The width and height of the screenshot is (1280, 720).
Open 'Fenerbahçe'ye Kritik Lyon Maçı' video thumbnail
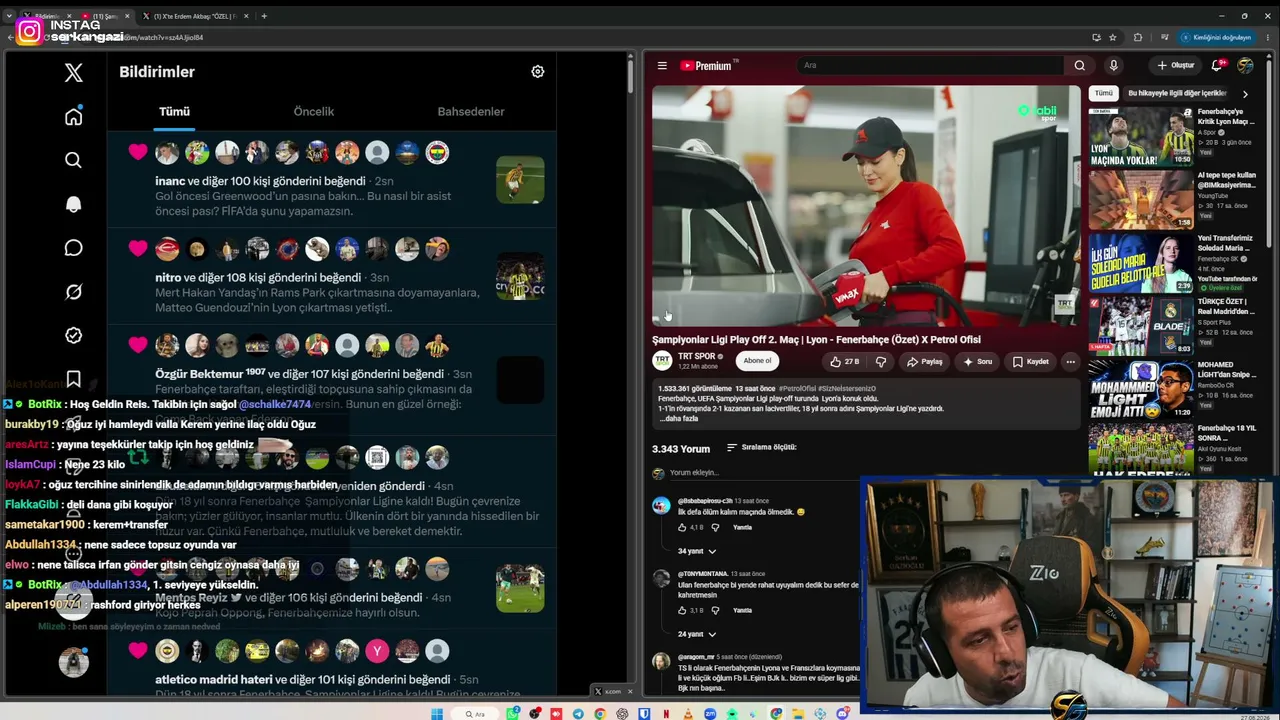(x=1141, y=135)
